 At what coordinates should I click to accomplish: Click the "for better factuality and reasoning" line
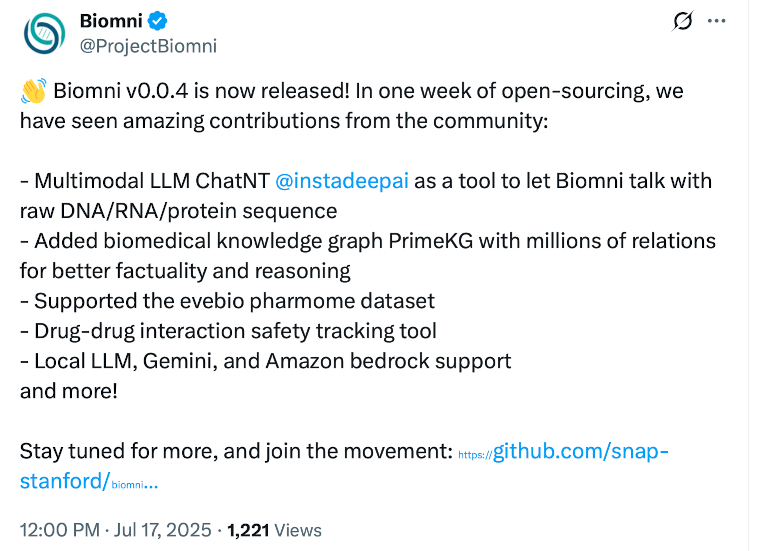coord(185,271)
